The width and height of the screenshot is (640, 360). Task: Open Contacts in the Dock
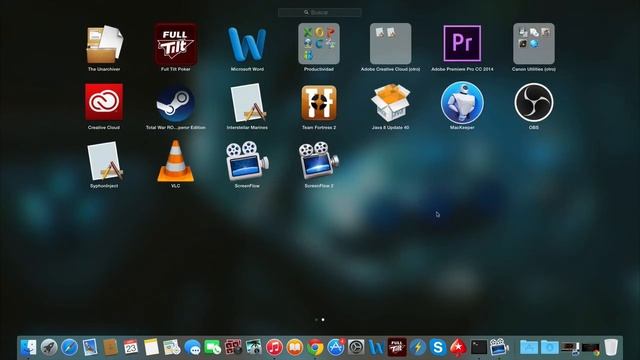click(110, 347)
